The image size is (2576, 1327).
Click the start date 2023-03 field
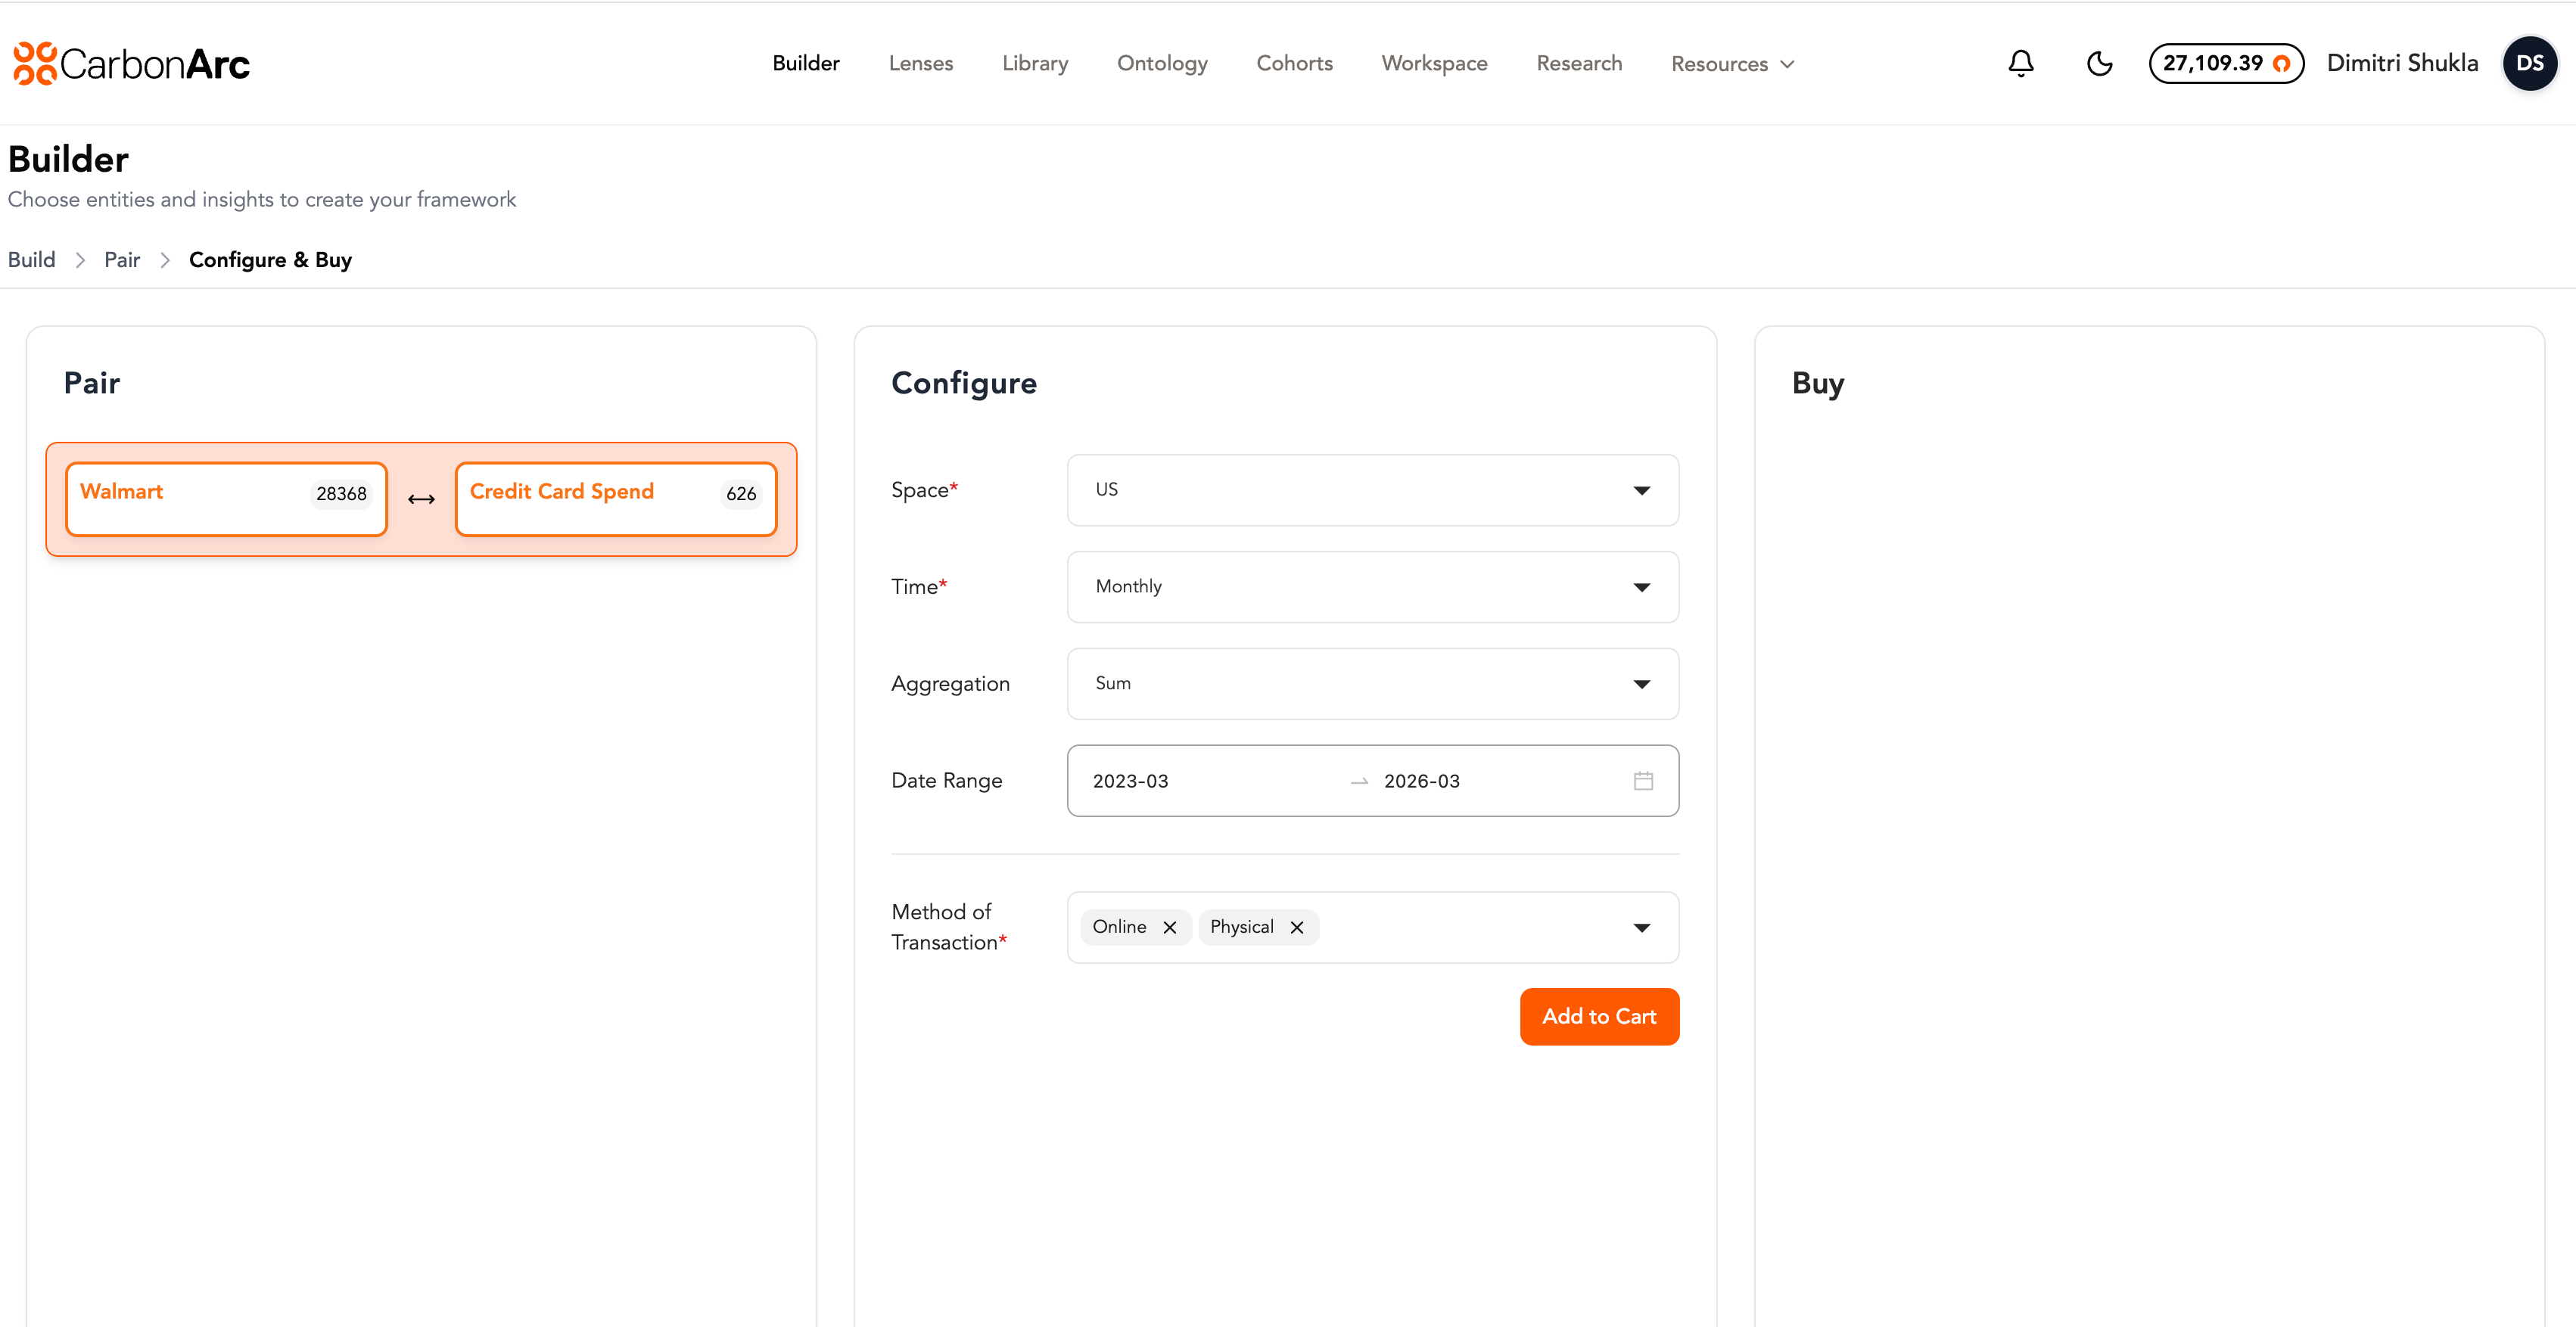click(1130, 781)
